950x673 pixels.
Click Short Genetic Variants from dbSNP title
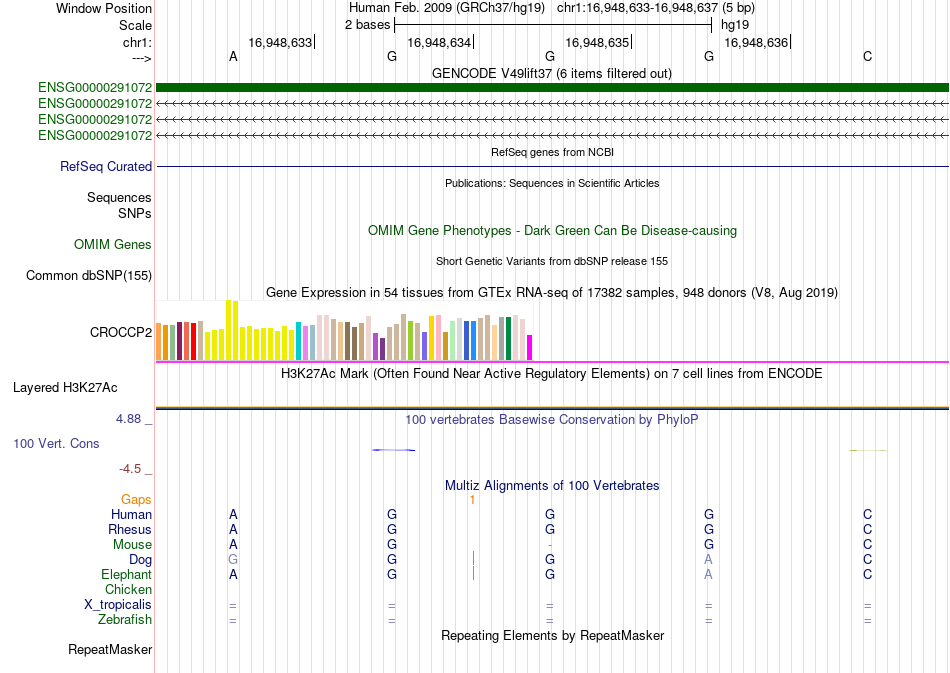(x=552, y=261)
